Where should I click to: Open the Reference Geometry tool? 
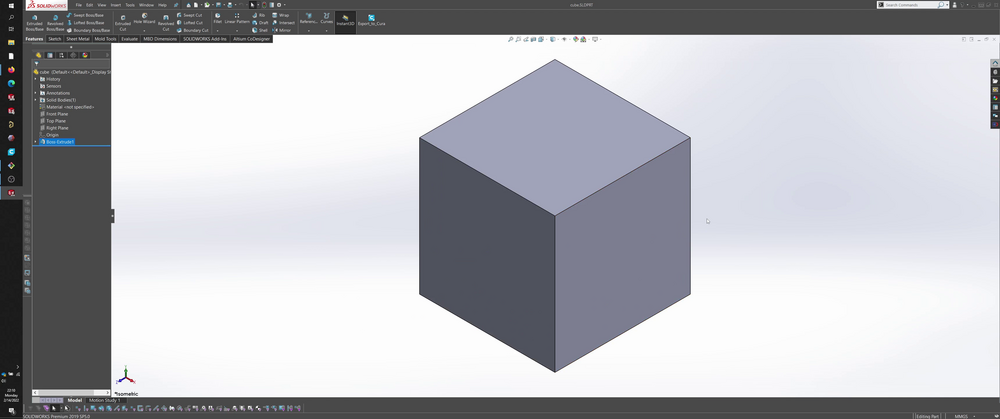point(309,18)
